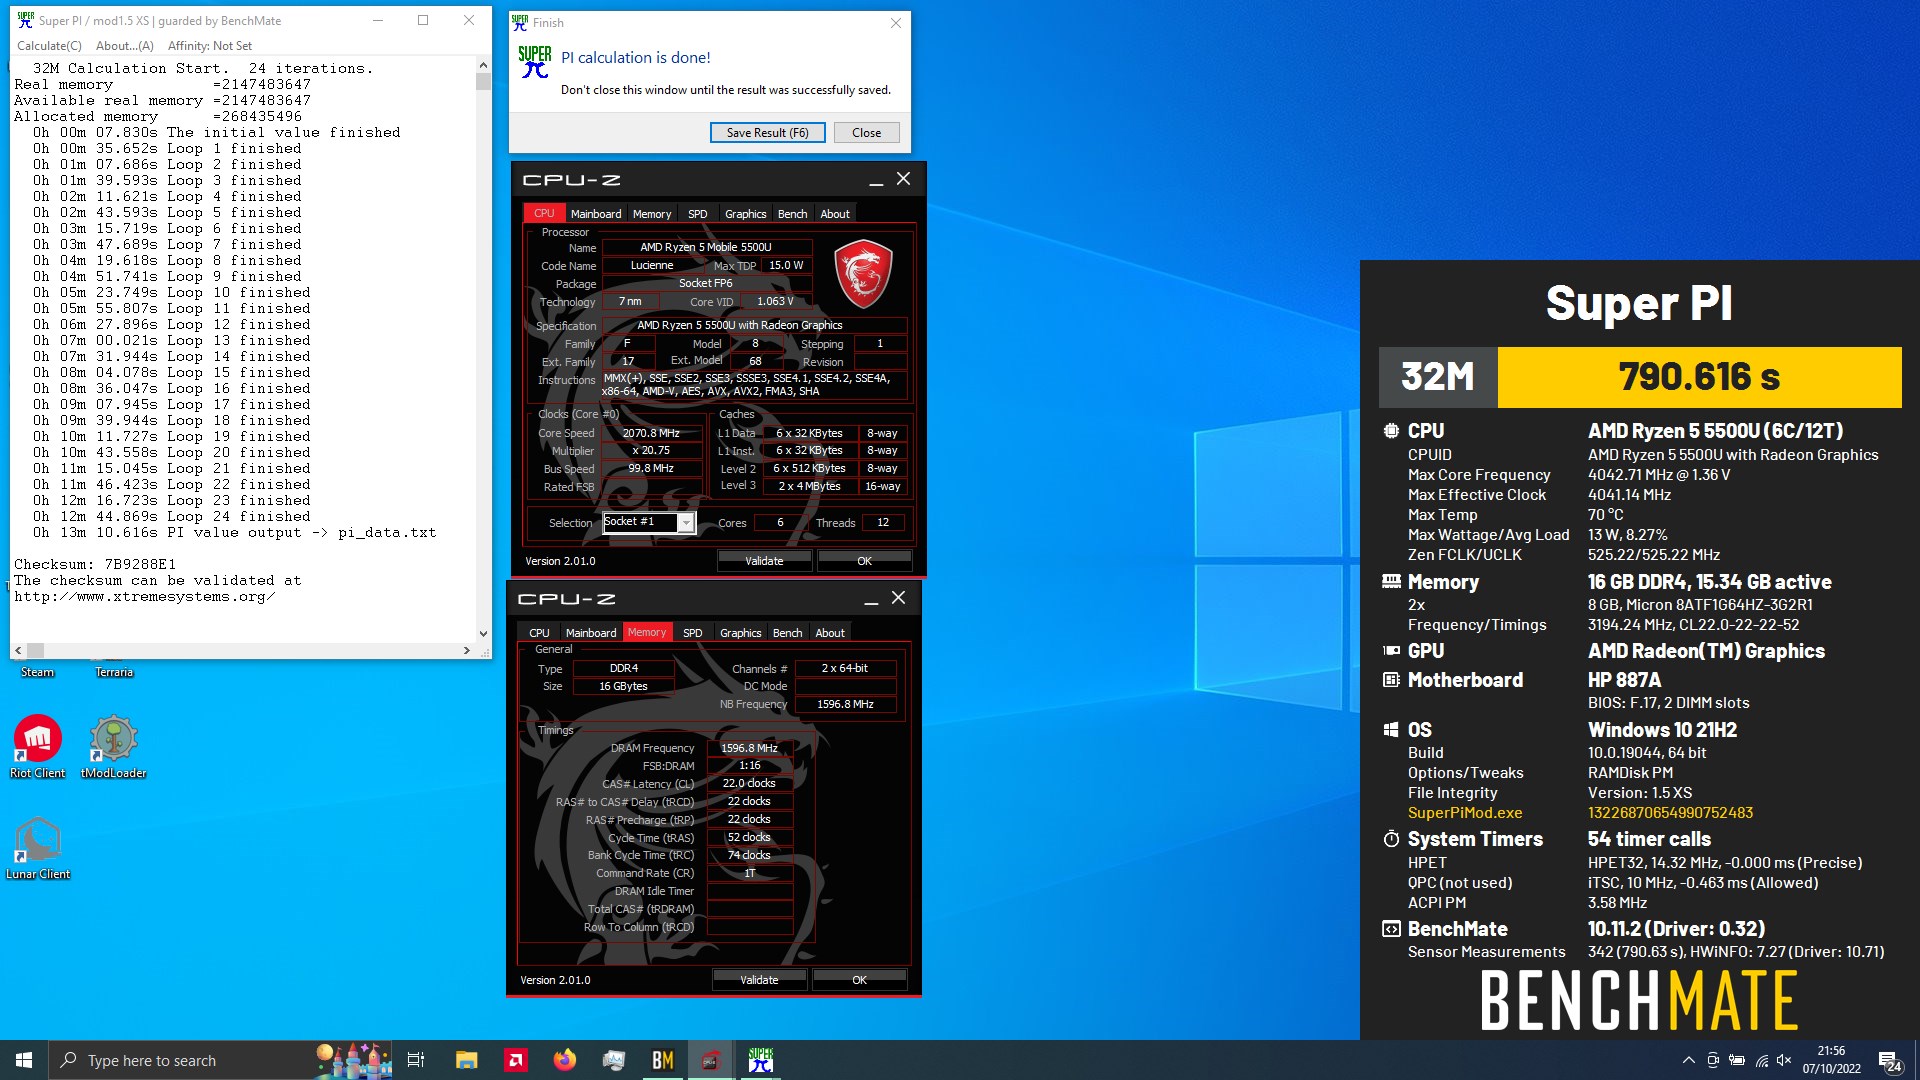Click the right arrow of Super PI horizontal scrollbar
The height and width of the screenshot is (1080, 1920).
coord(467,650)
